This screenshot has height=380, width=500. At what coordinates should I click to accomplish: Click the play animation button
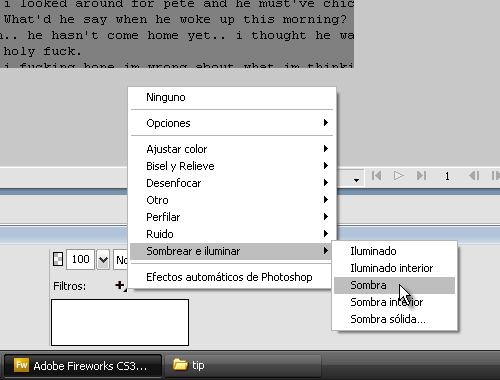point(399,175)
